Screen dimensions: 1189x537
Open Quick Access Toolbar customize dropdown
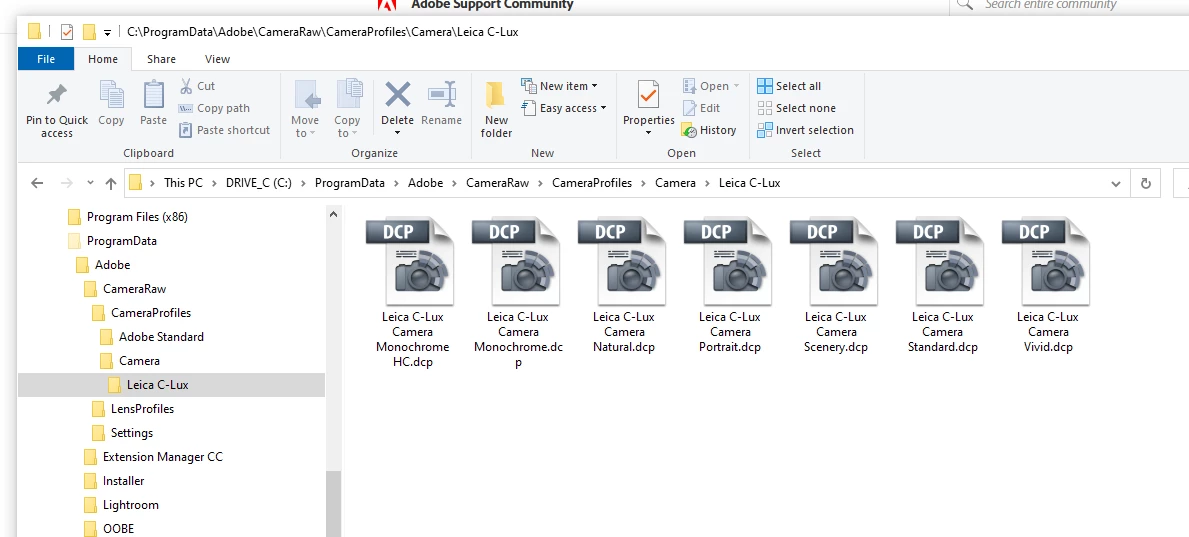108,33
